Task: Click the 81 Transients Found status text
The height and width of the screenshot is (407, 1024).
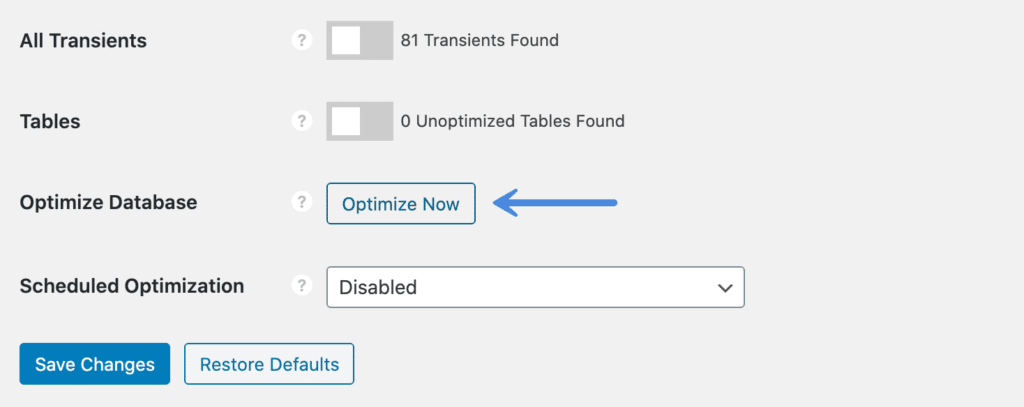Action: click(479, 41)
